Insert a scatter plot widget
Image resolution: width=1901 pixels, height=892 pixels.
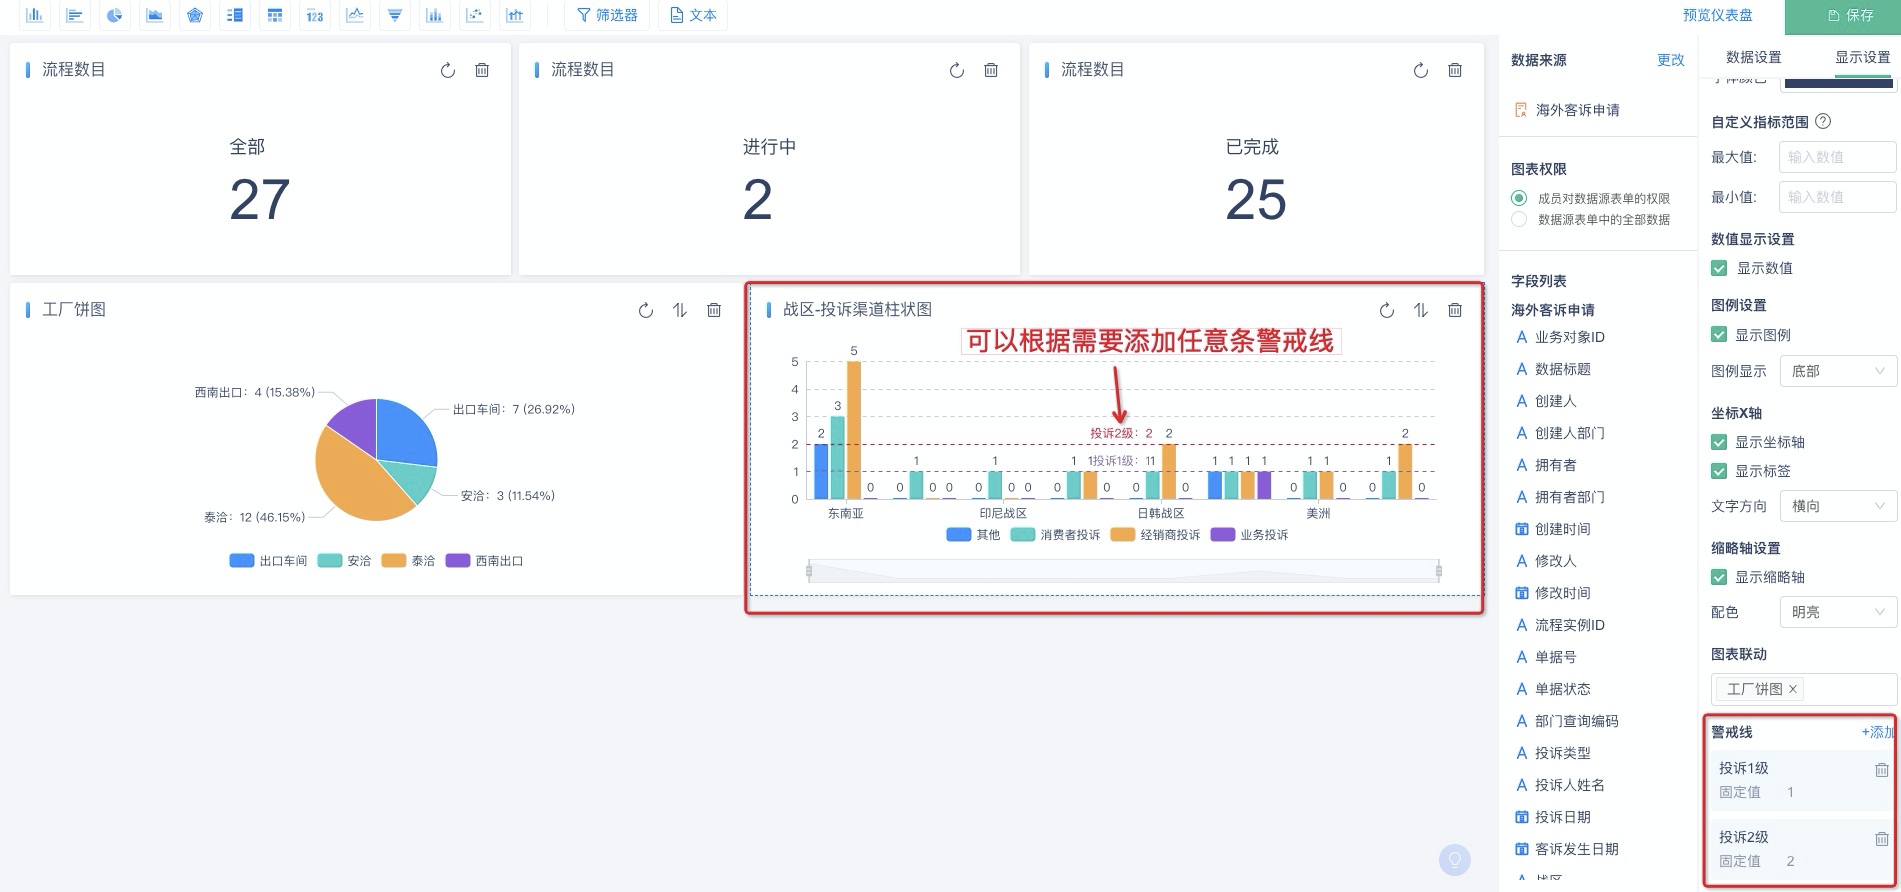point(475,15)
